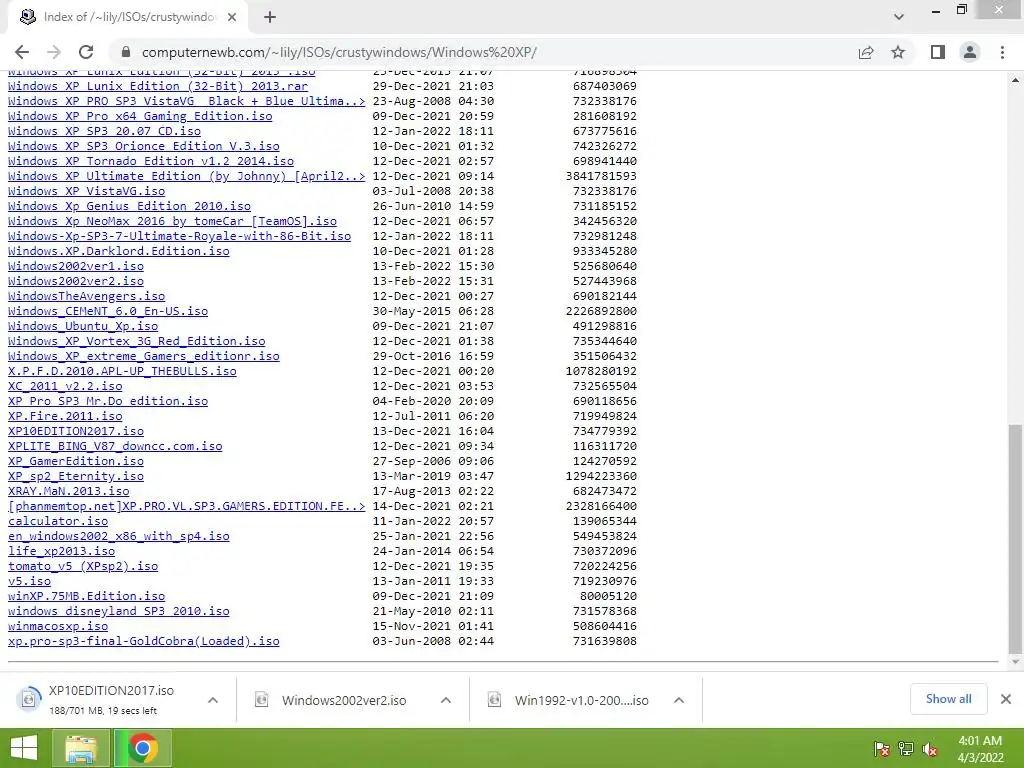
Task: Open Windows XP Lunix Edition (32-Bit) 2013.rar
Action: [x=158, y=86]
